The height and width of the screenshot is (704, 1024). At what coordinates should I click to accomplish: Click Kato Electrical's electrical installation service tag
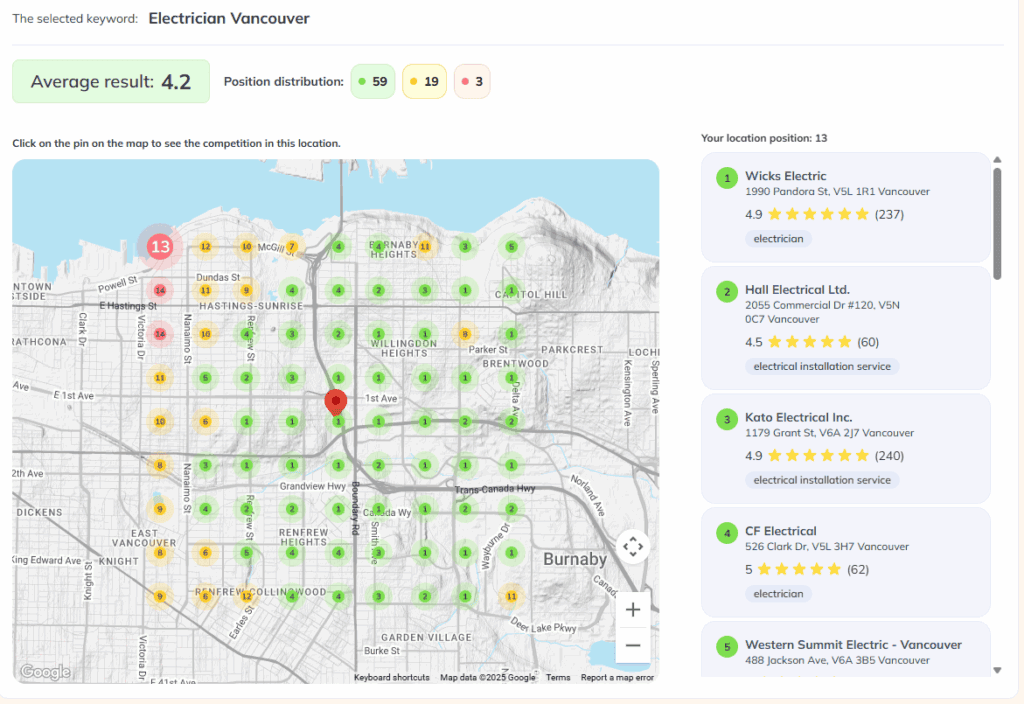pyautogui.click(x=822, y=480)
